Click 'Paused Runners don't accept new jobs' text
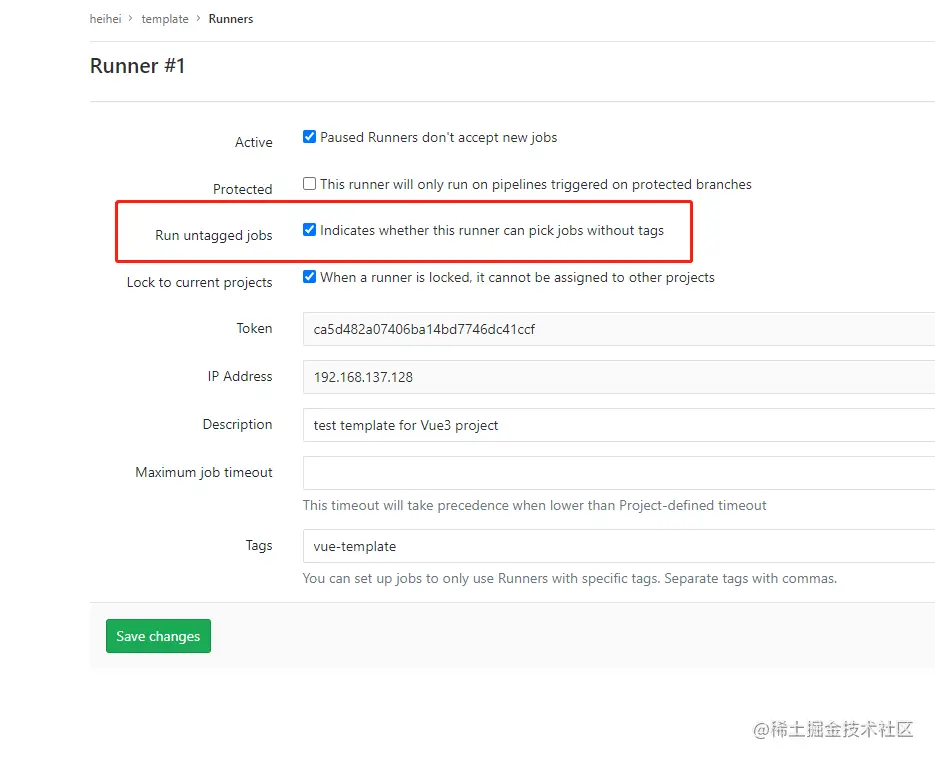This screenshot has height=761, width=935. pyautogui.click(x=438, y=138)
